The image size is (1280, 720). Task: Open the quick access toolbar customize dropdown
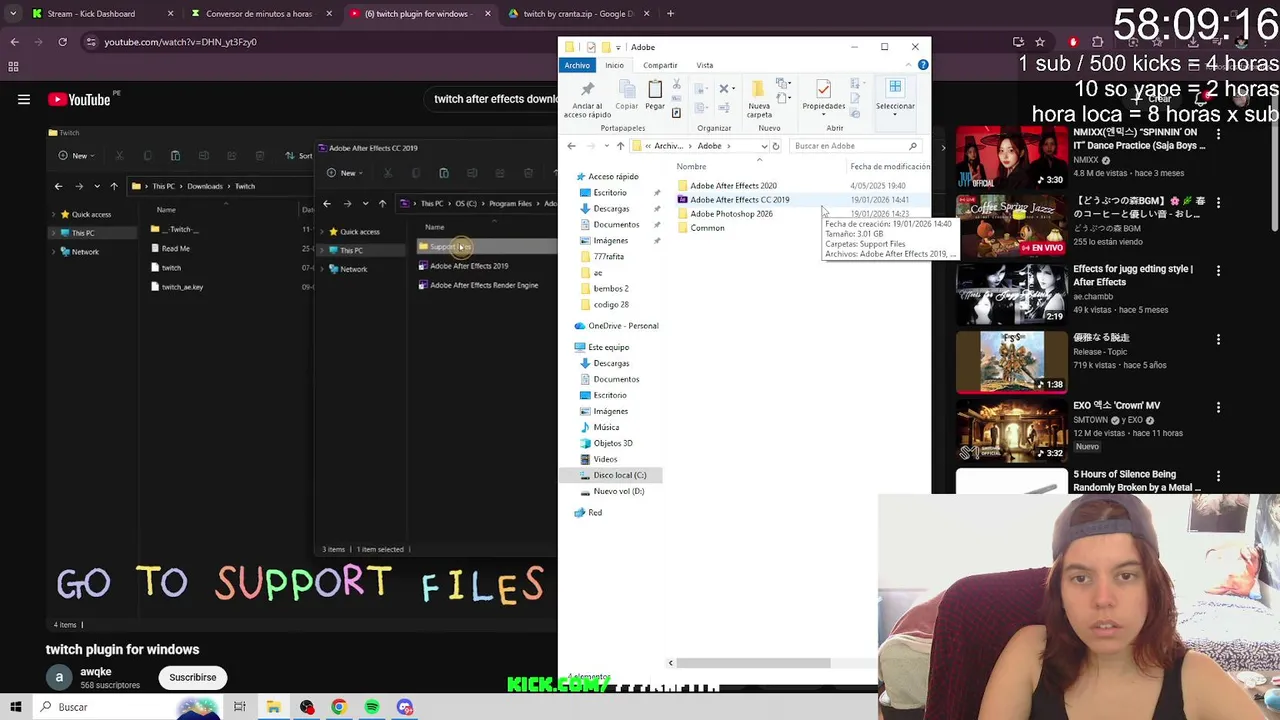point(619,47)
